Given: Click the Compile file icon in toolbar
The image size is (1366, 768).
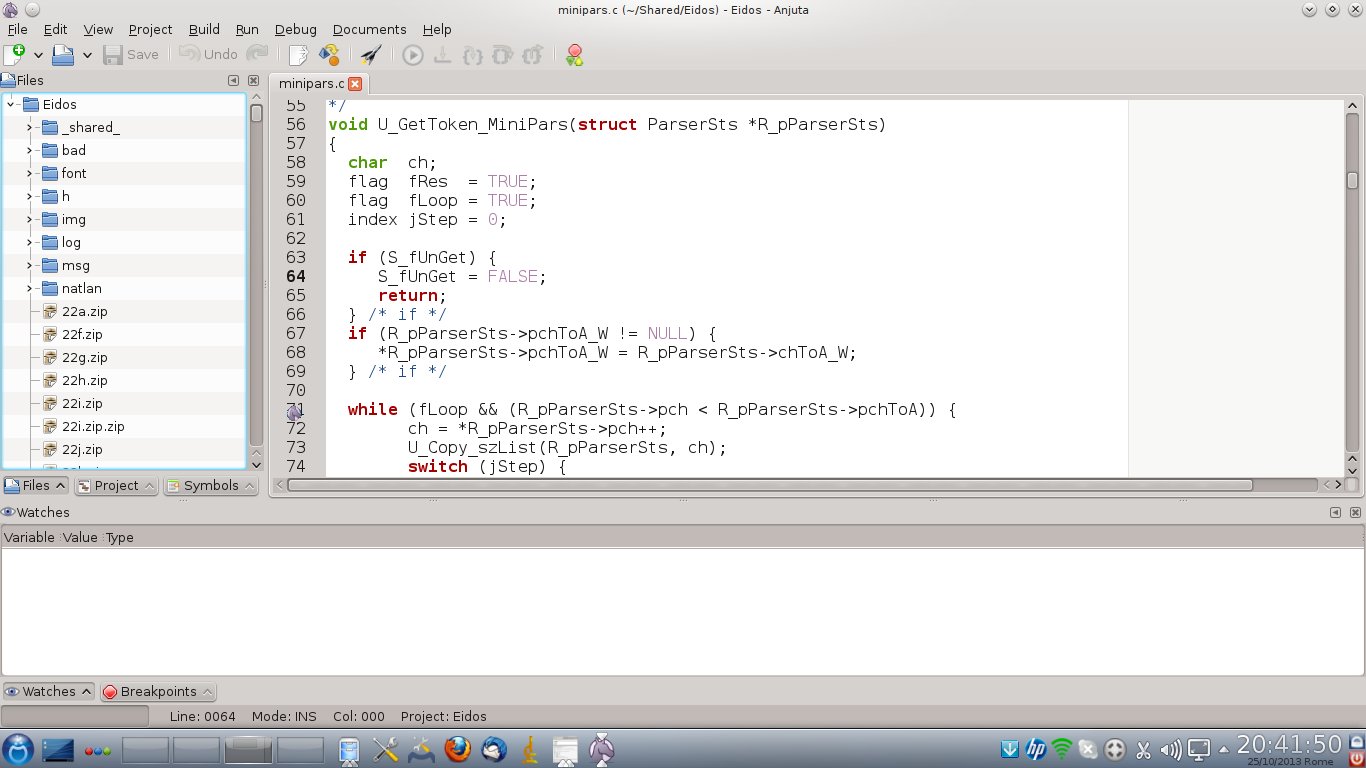Looking at the screenshot, I should (298, 54).
